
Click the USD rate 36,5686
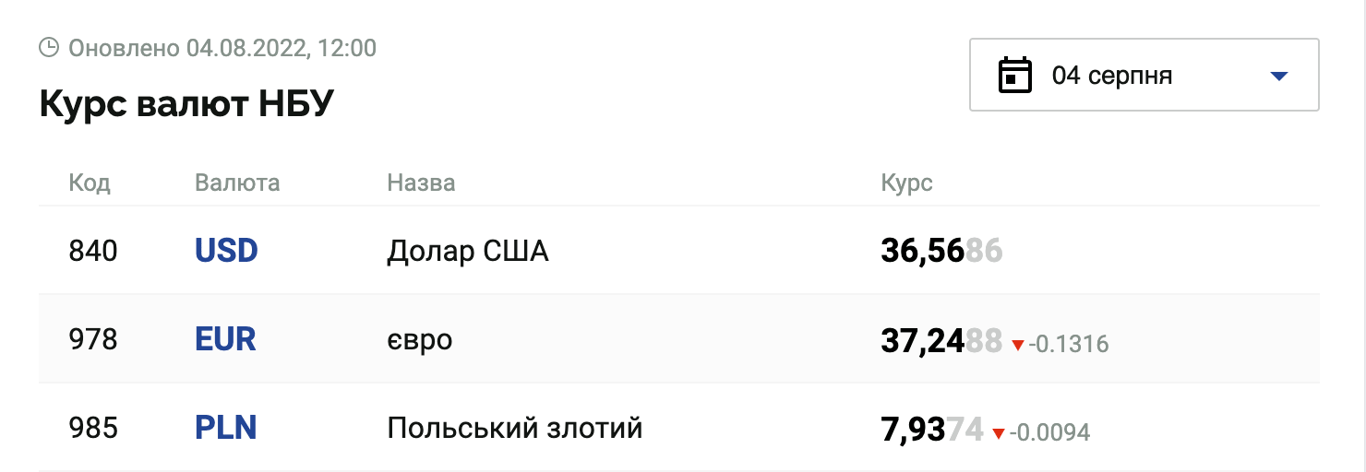pyautogui.click(x=941, y=252)
